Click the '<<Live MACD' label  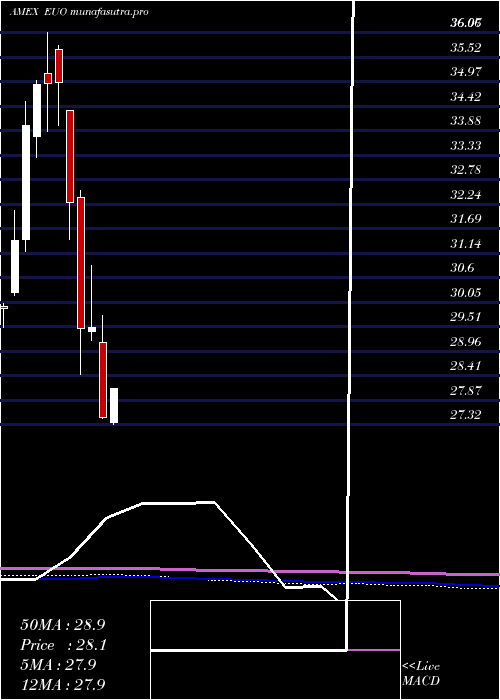[x=421, y=673]
